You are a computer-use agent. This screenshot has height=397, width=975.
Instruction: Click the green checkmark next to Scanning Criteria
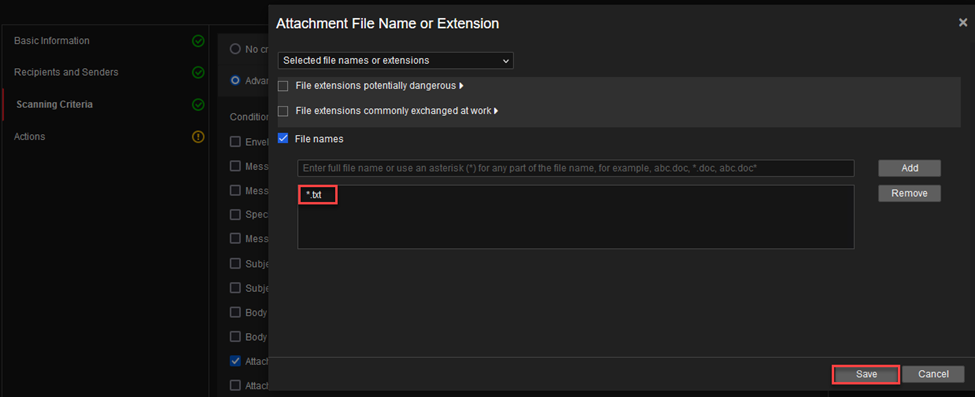(198, 105)
